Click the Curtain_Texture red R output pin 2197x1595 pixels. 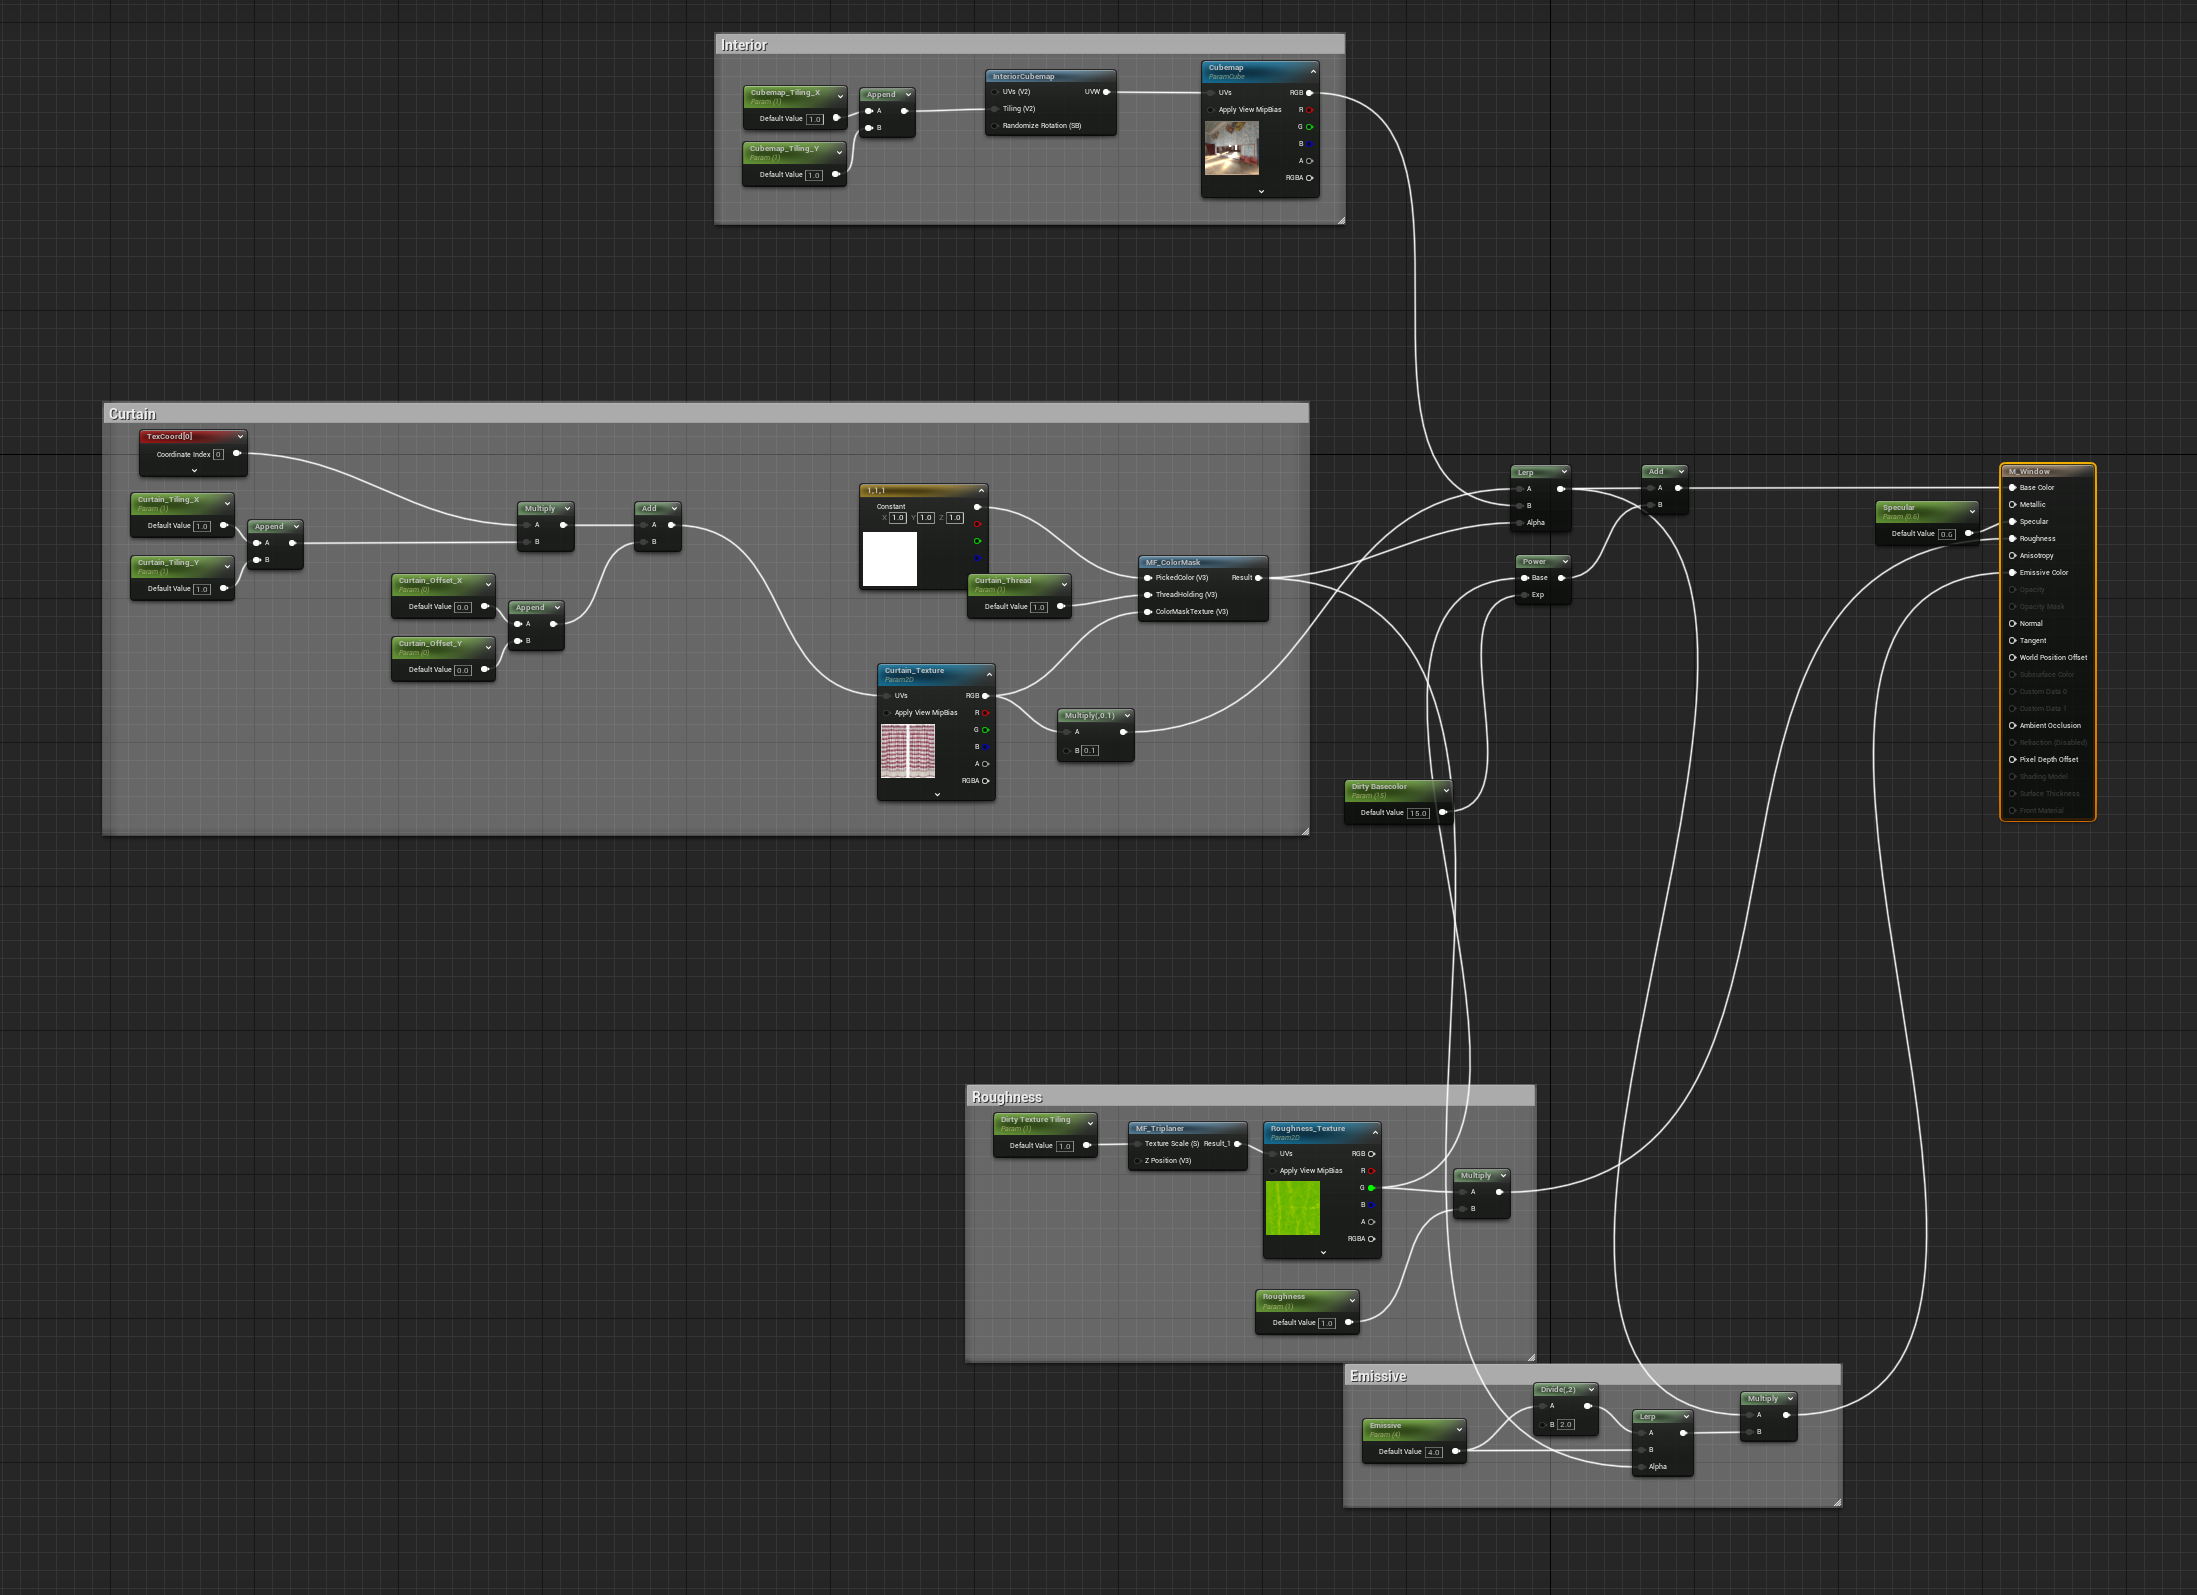point(985,713)
